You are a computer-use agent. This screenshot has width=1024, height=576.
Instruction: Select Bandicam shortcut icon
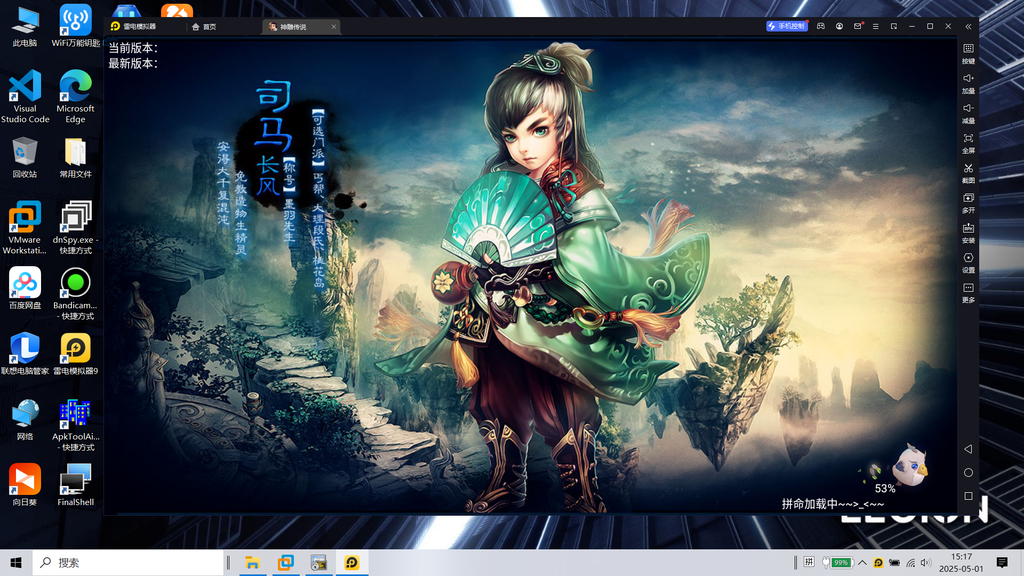tap(75, 293)
